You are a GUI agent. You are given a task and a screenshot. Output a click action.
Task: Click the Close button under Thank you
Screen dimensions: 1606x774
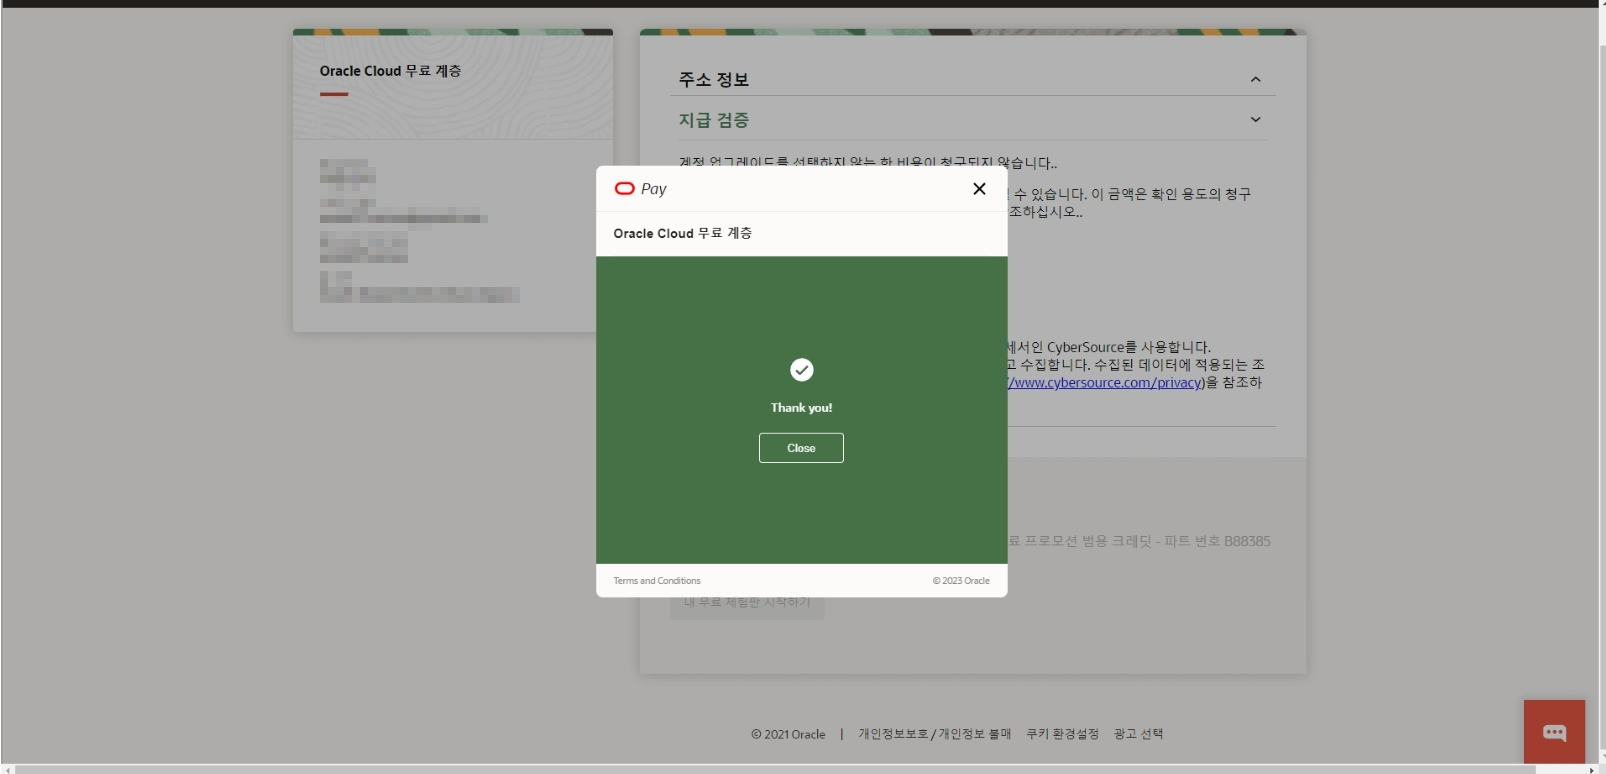801,448
